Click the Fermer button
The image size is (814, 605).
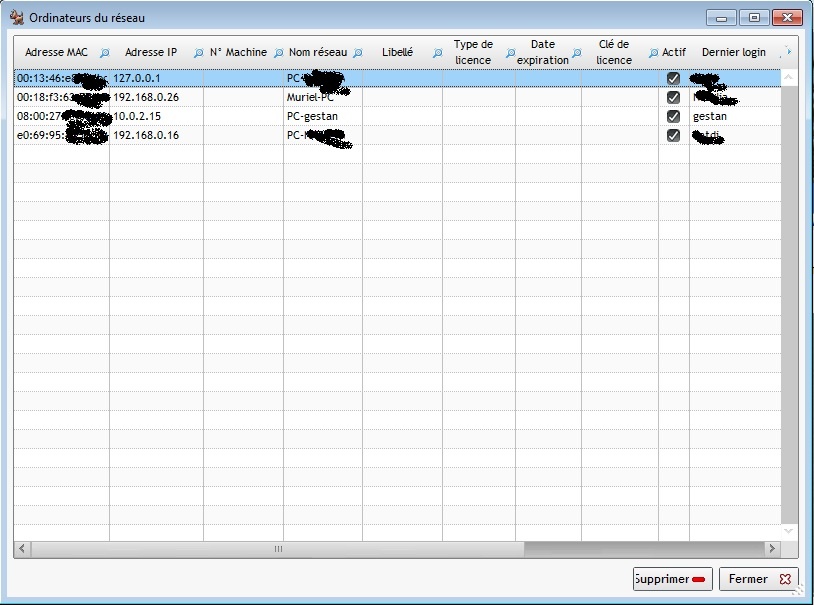[758, 579]
